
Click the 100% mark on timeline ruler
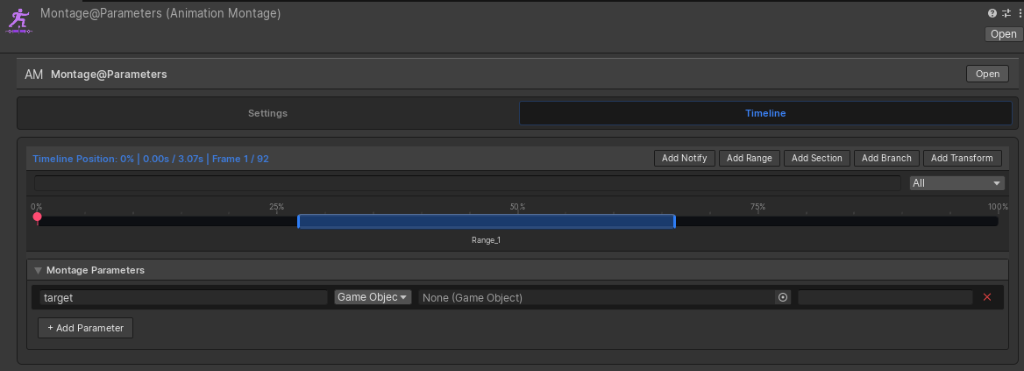(x=997, y=207)
